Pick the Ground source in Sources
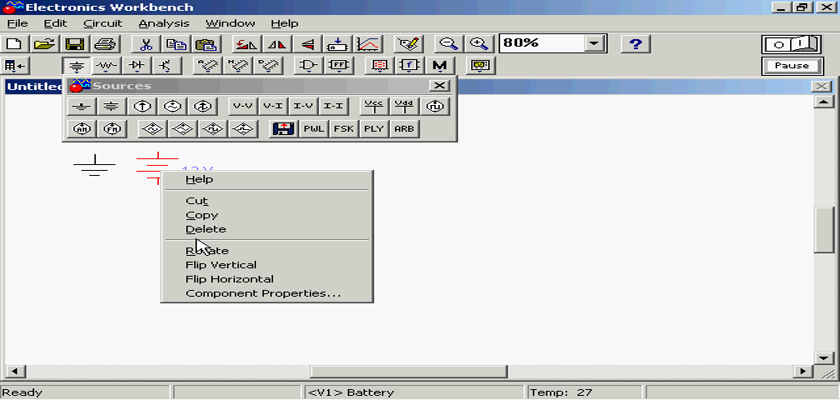840x400 pixels. coord(81,107)
